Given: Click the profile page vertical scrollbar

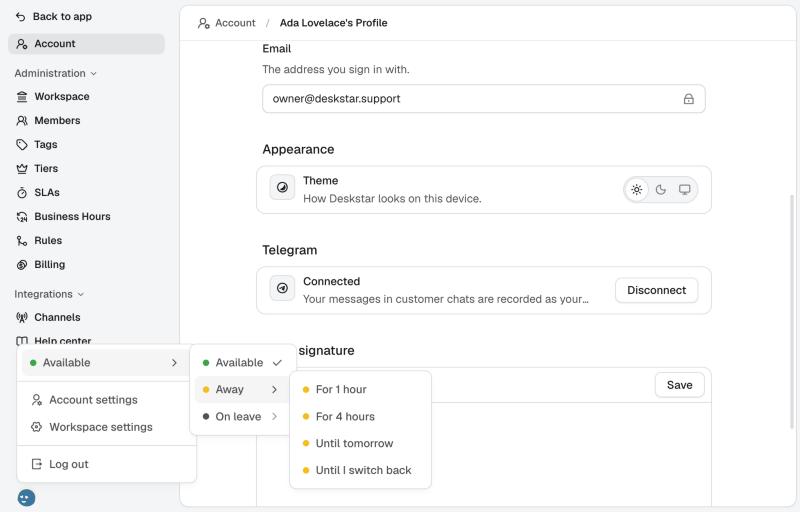Looking at the screenshot, I should (792, 311).
